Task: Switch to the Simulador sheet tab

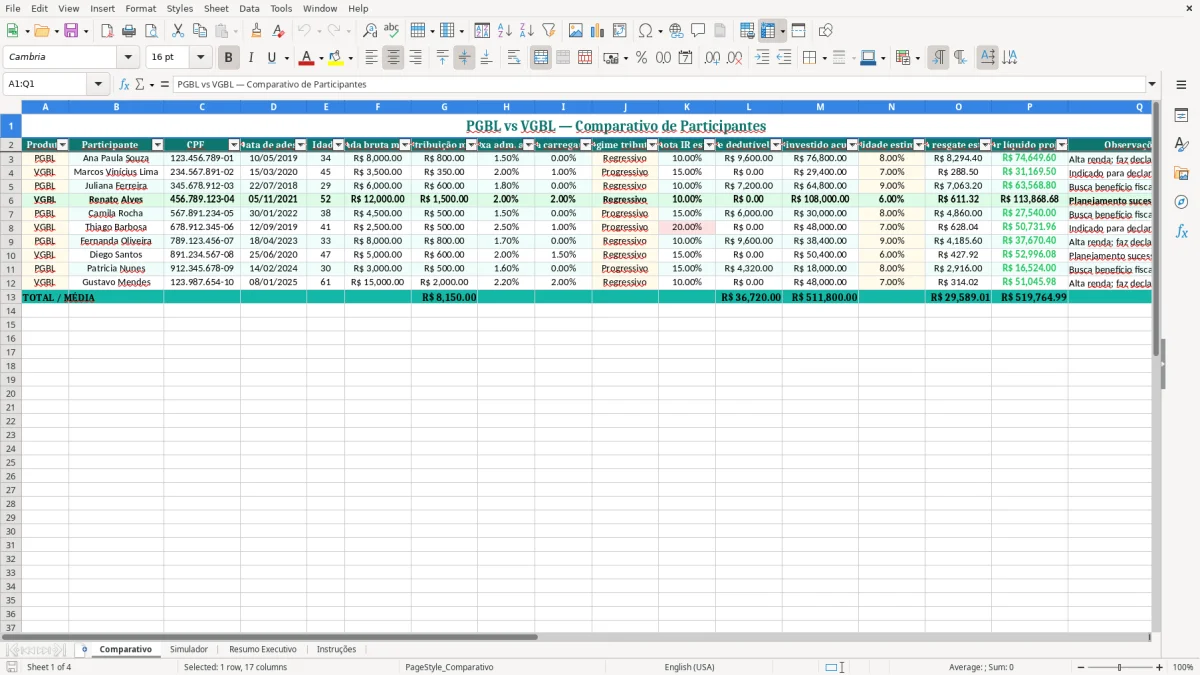Action: (189, 649)
